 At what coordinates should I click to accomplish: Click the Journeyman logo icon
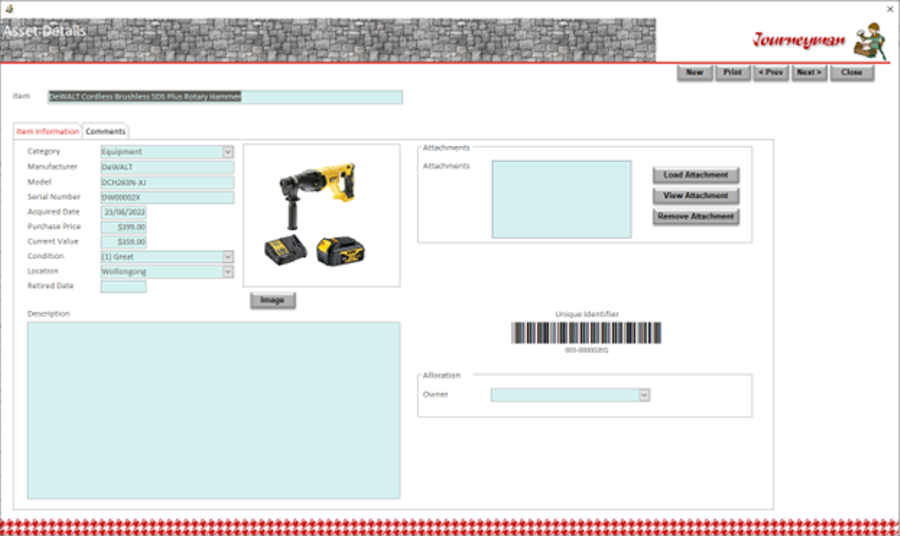[871, 41]
